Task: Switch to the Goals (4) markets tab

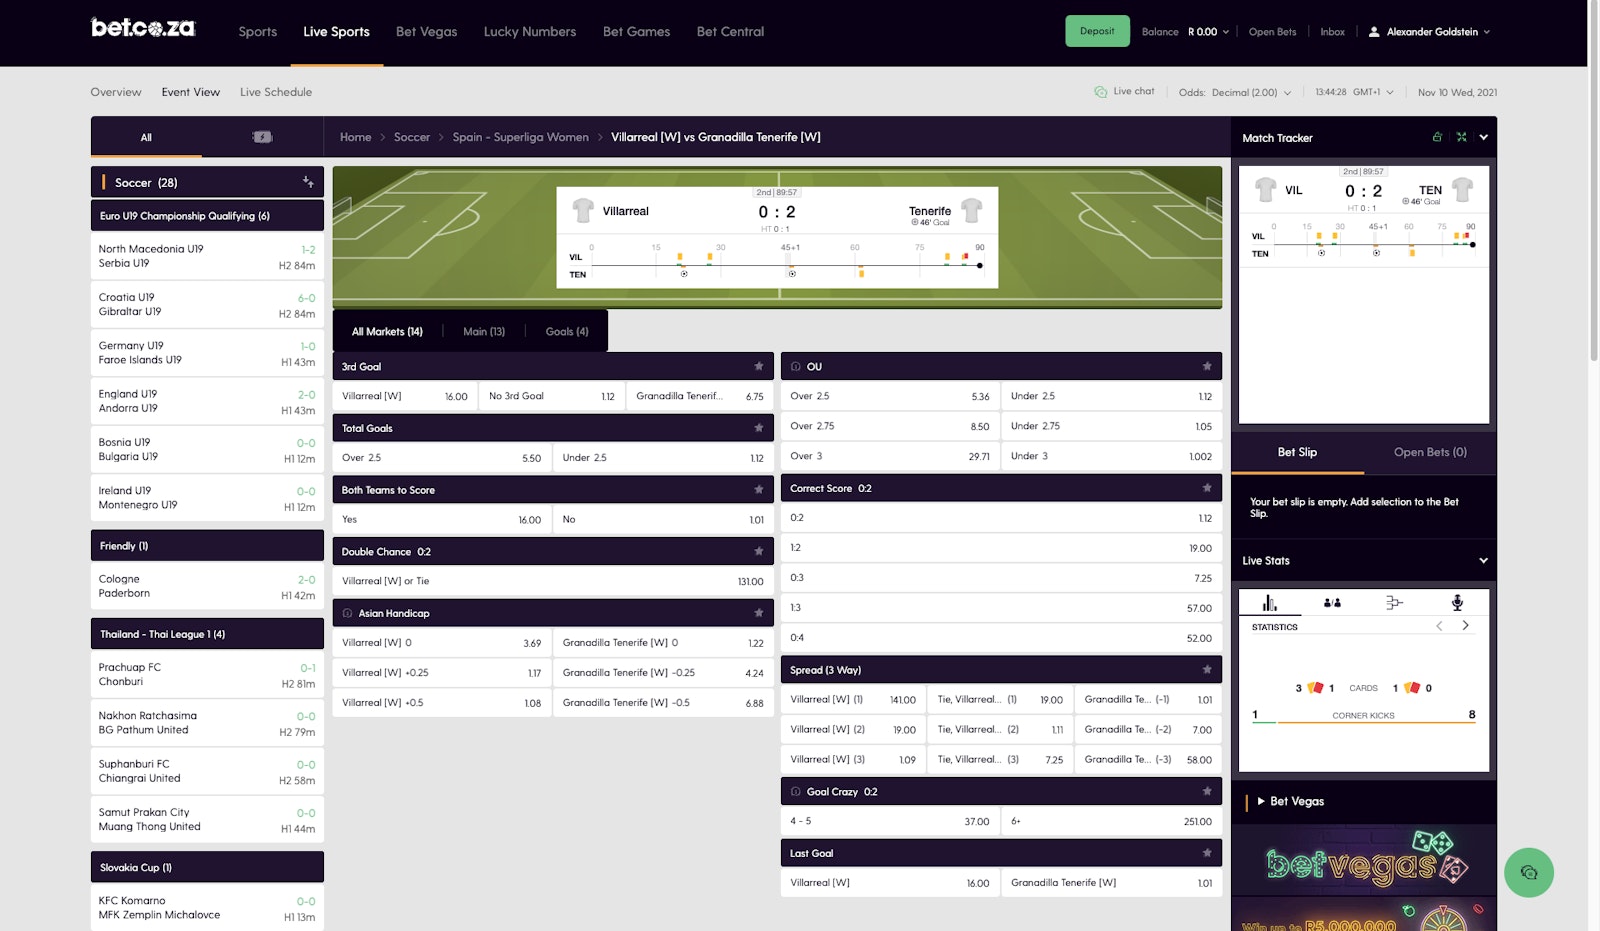Action: click(x=567, y=331)
